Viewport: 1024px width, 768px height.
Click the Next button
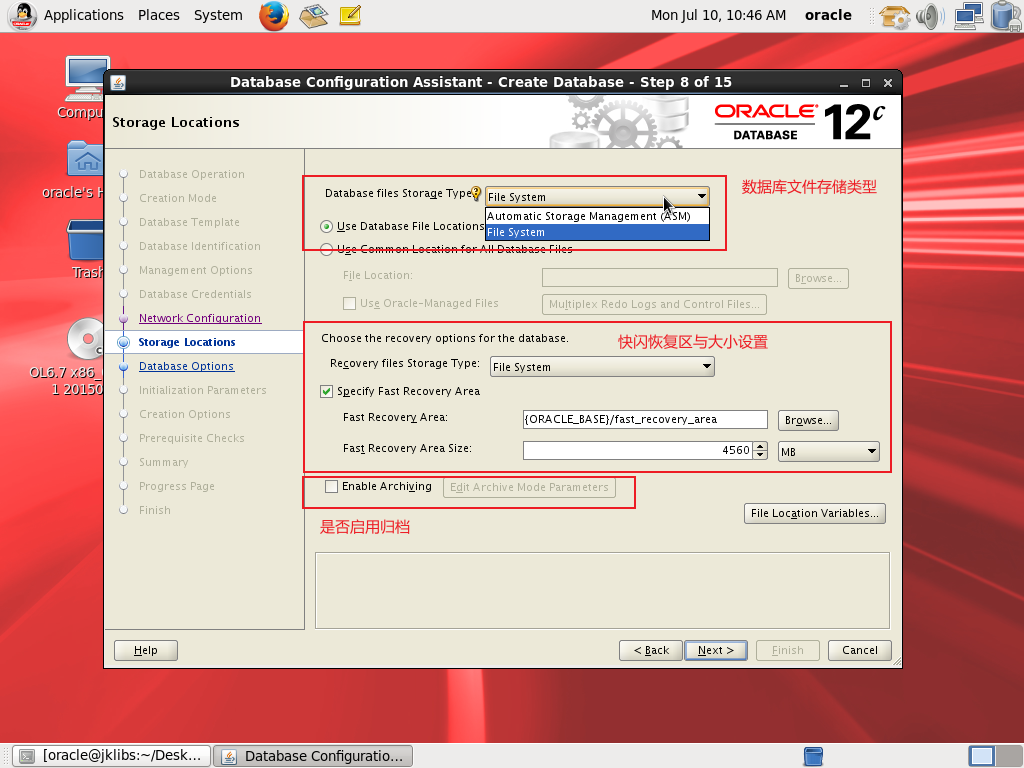pos(715,650)
